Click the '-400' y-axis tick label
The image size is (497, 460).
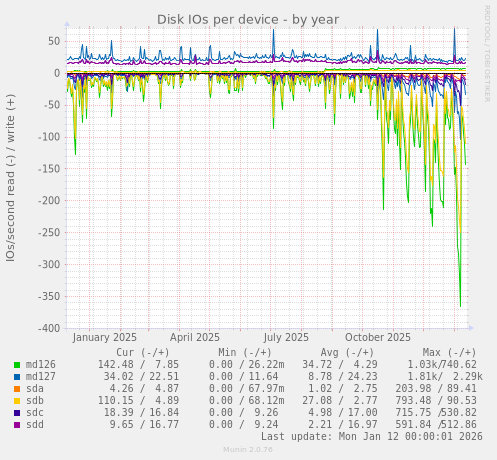click(49, 328)
